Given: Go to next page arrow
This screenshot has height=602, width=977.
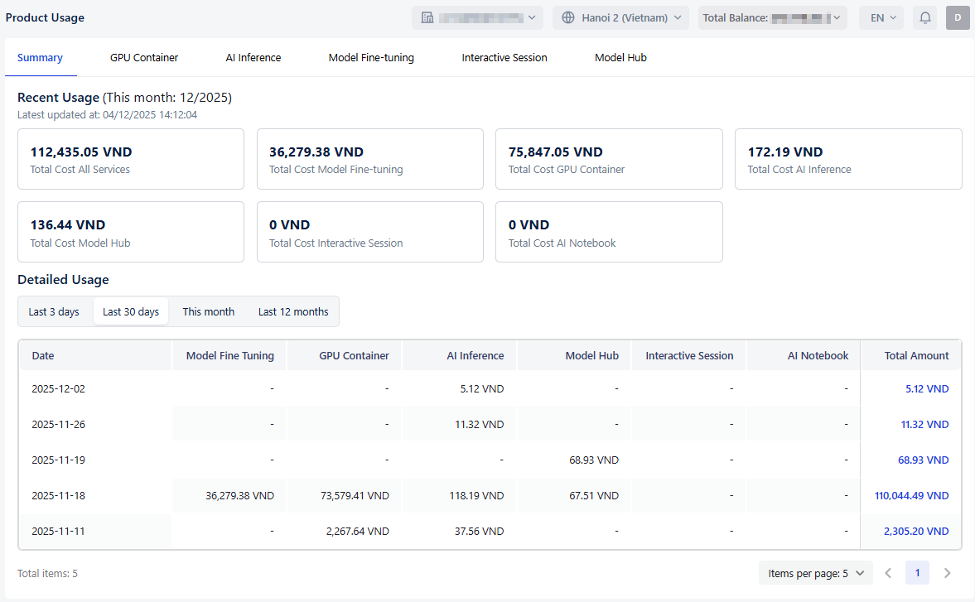Looking at the screenshot, I should click(x=947, y=573).
